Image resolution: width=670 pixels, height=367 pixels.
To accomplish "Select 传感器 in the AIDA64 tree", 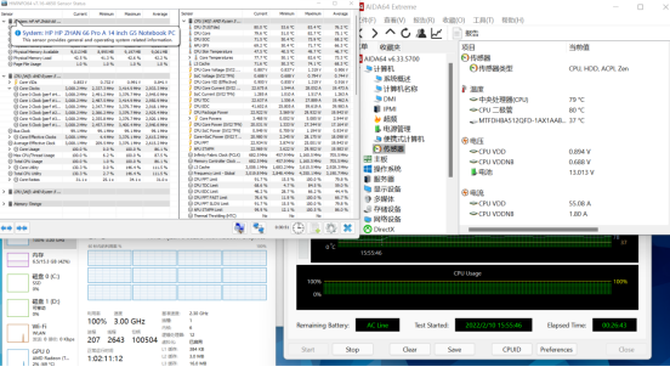I will (389, 149).
